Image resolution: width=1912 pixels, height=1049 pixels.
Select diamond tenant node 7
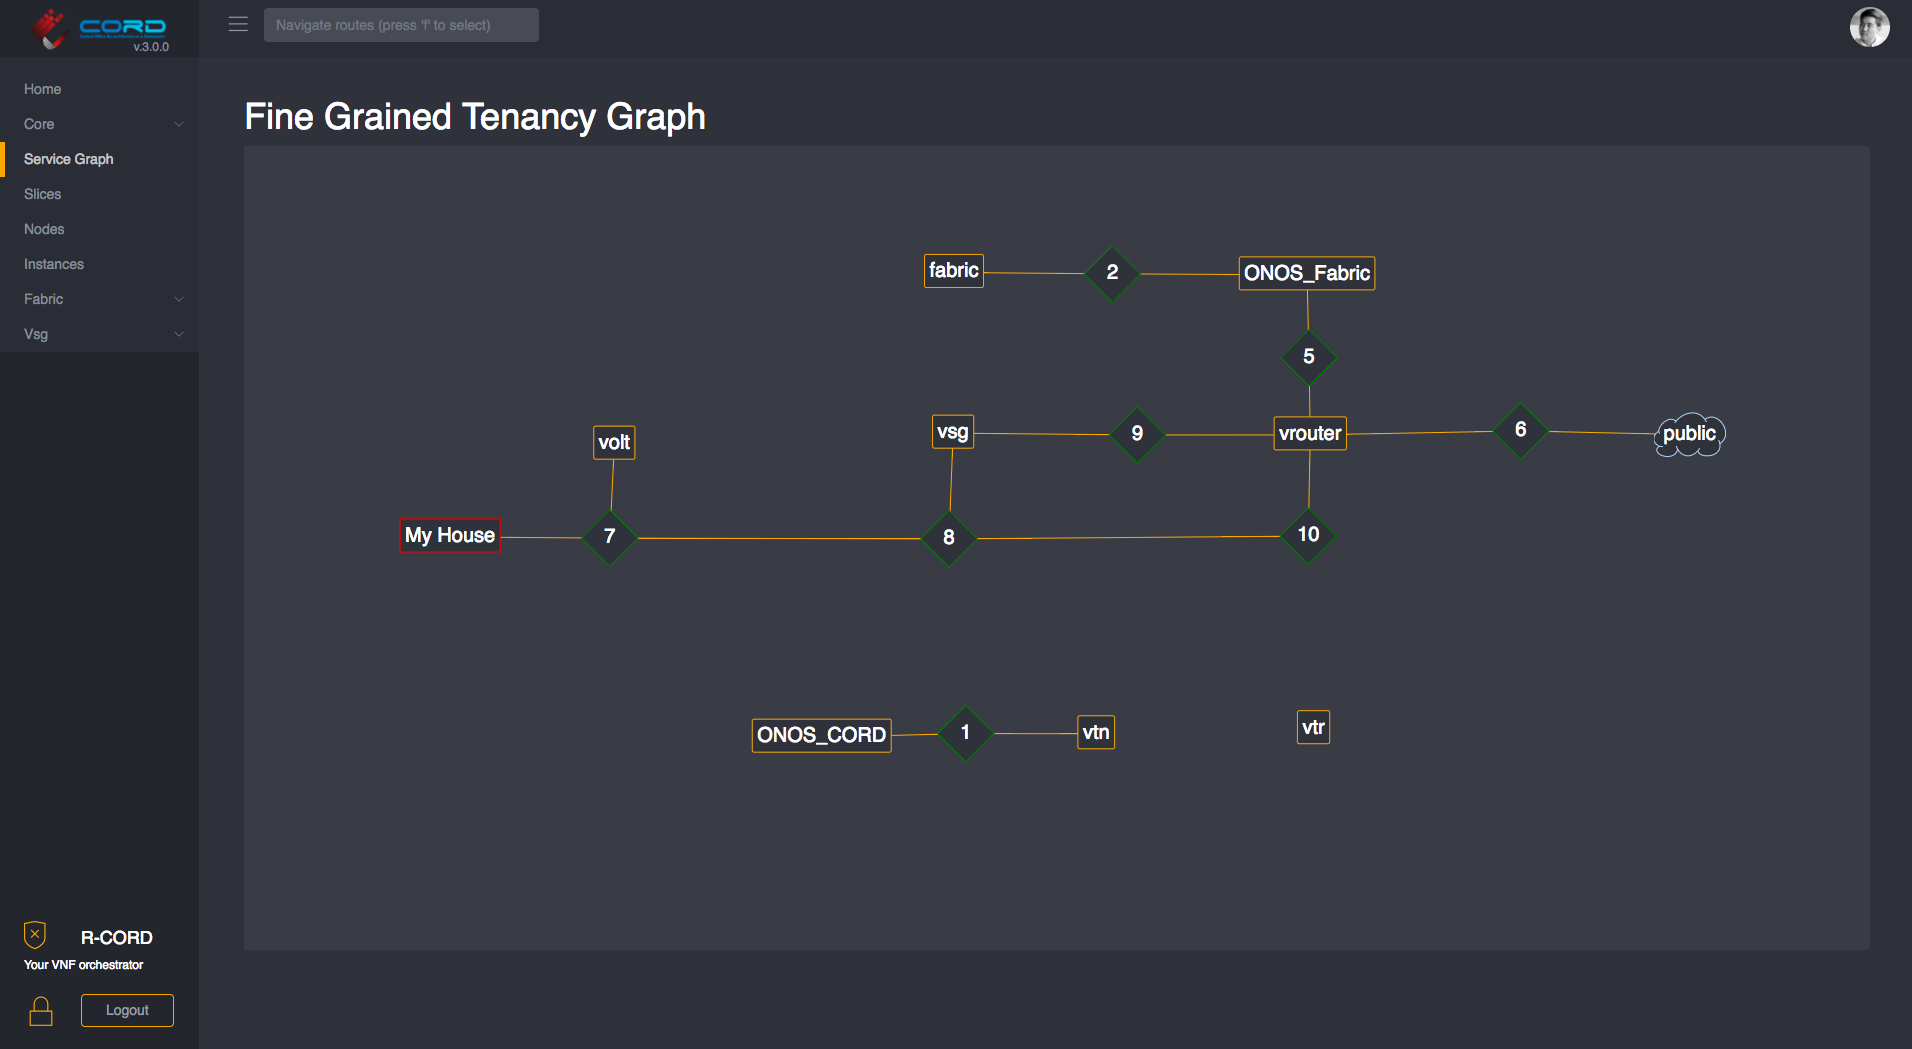point(609,537)
